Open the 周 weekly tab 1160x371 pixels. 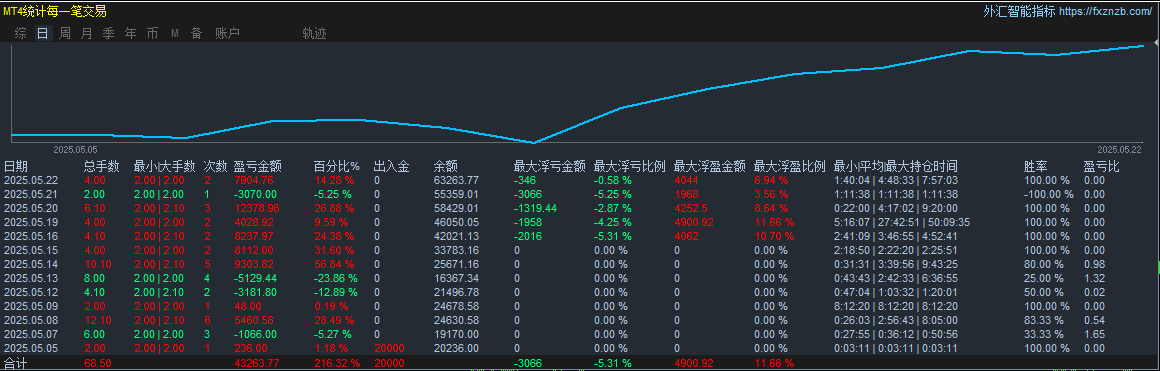(65, 33)
